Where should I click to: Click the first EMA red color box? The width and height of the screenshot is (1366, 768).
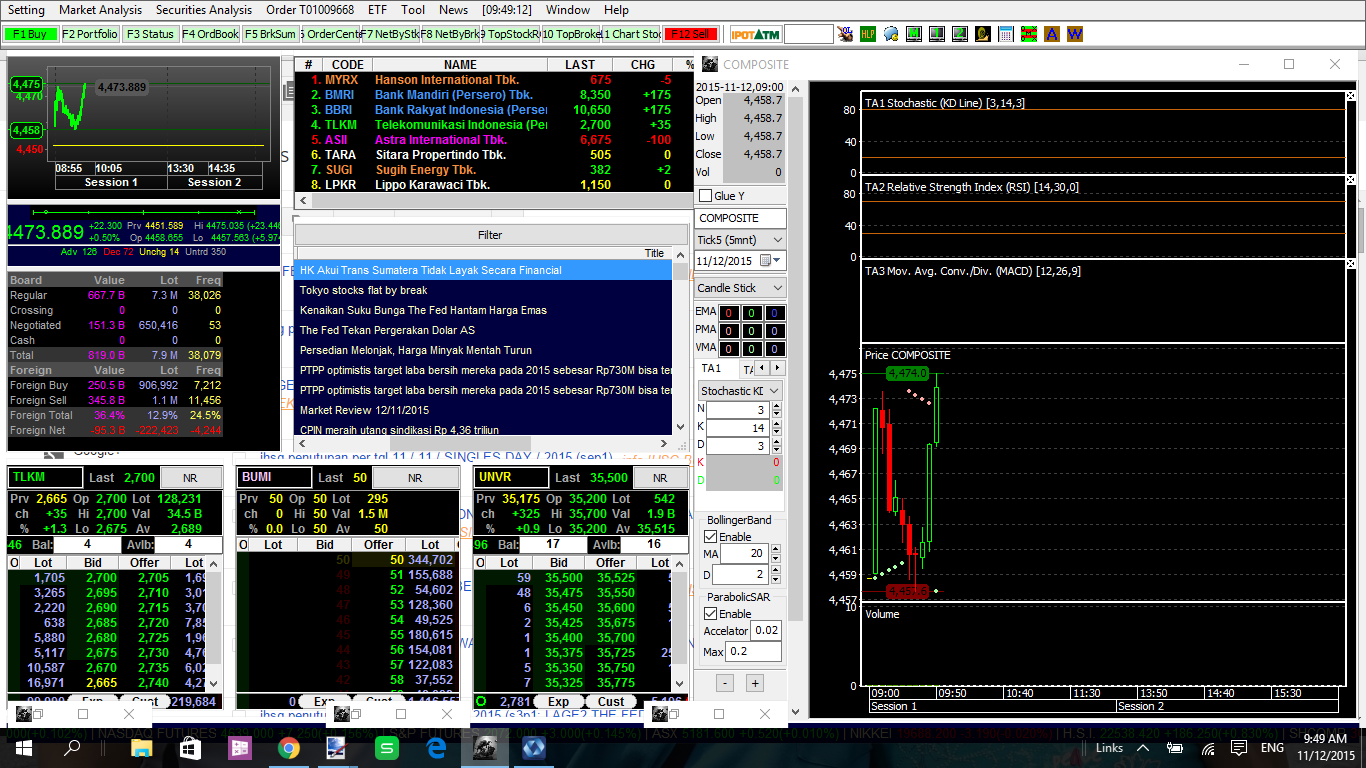(729, 313)
